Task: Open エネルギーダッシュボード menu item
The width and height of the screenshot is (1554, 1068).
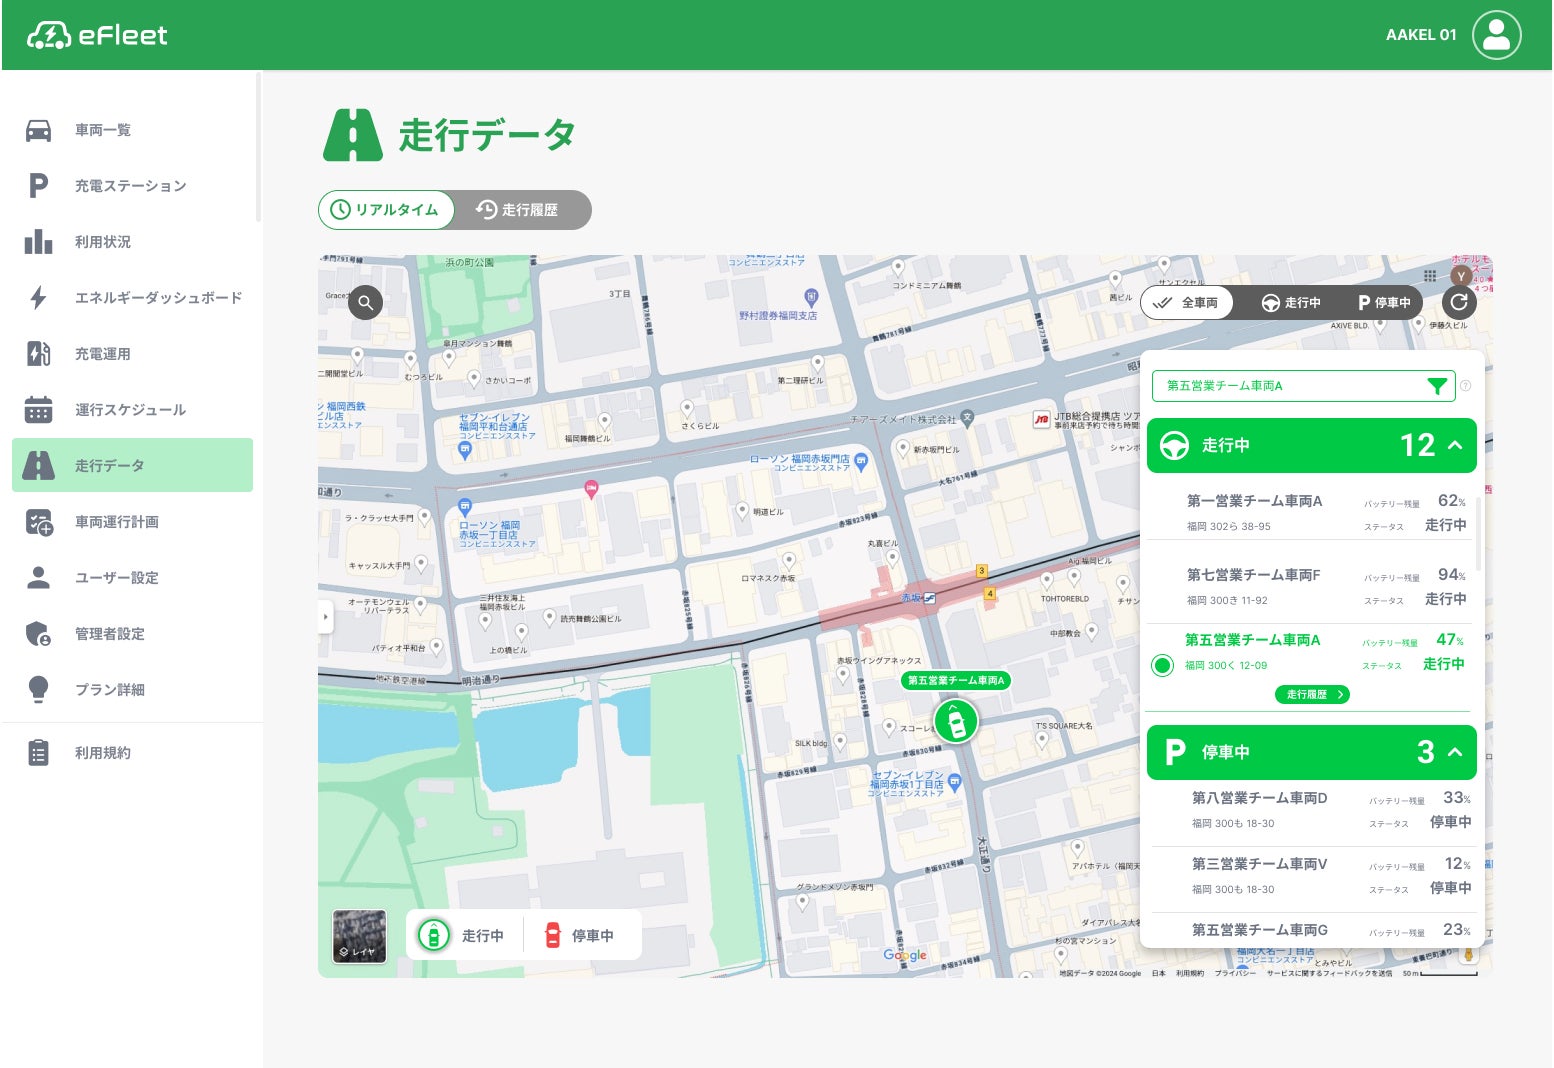Action: coord(132,298)
